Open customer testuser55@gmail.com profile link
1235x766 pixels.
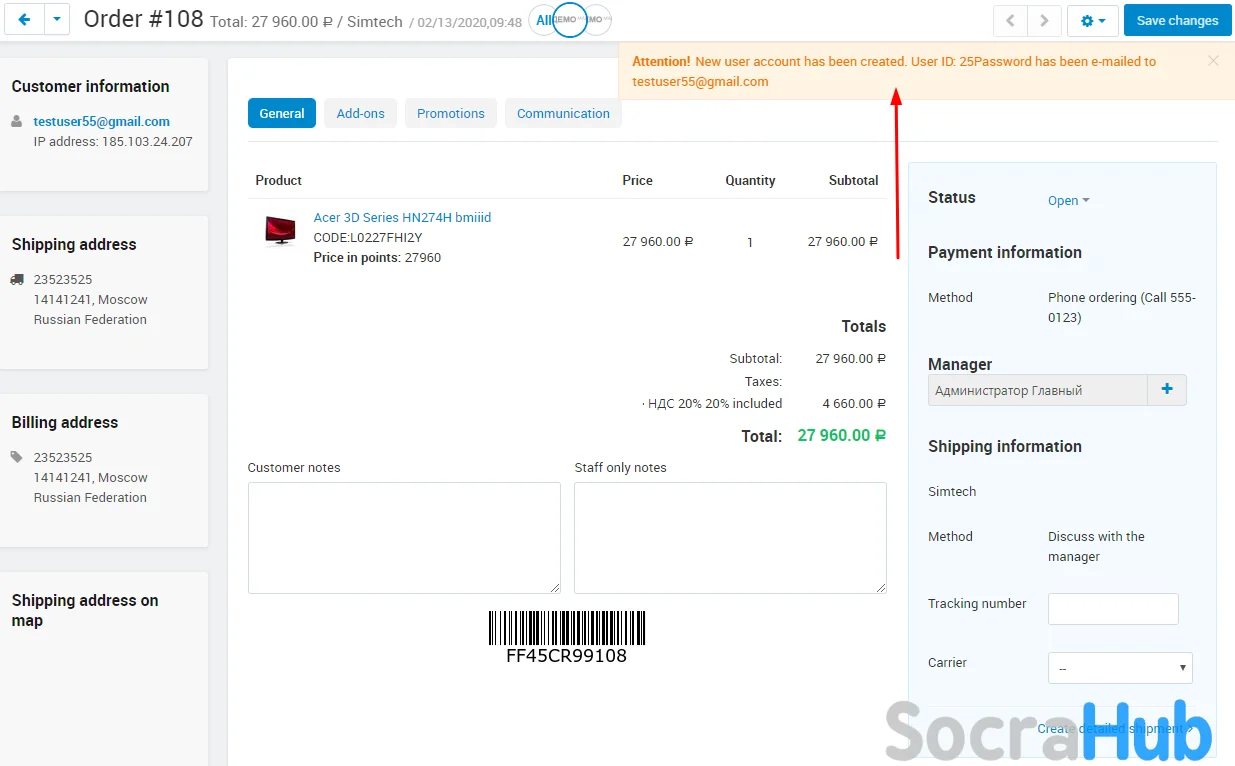[102, 122]
